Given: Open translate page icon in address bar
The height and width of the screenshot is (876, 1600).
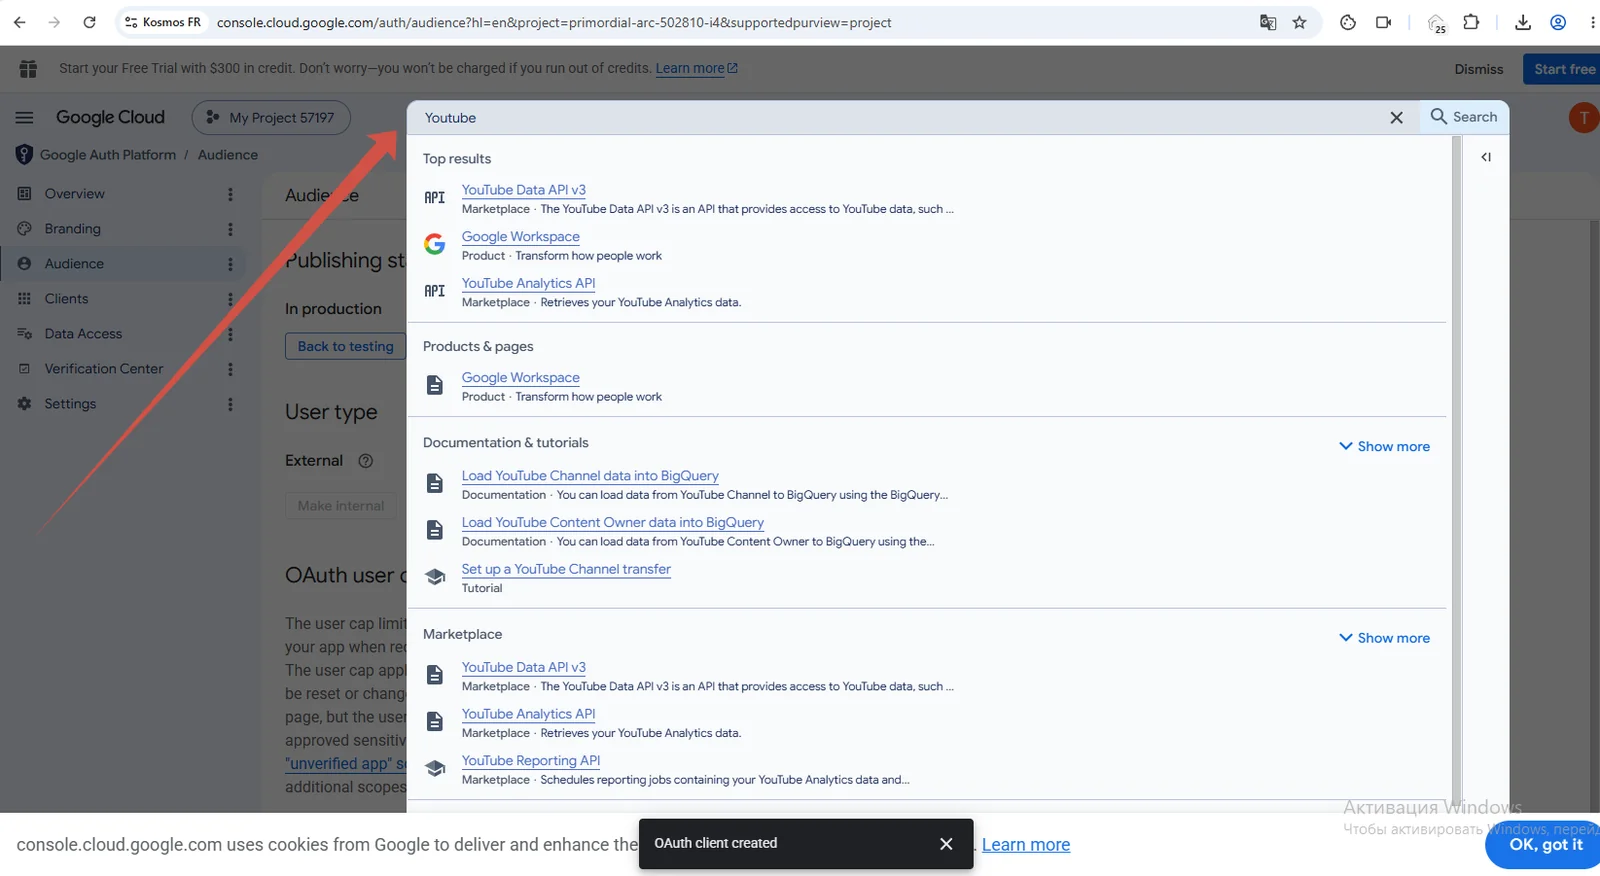Looking at the screenshot, I should [x=1268, y=22].
